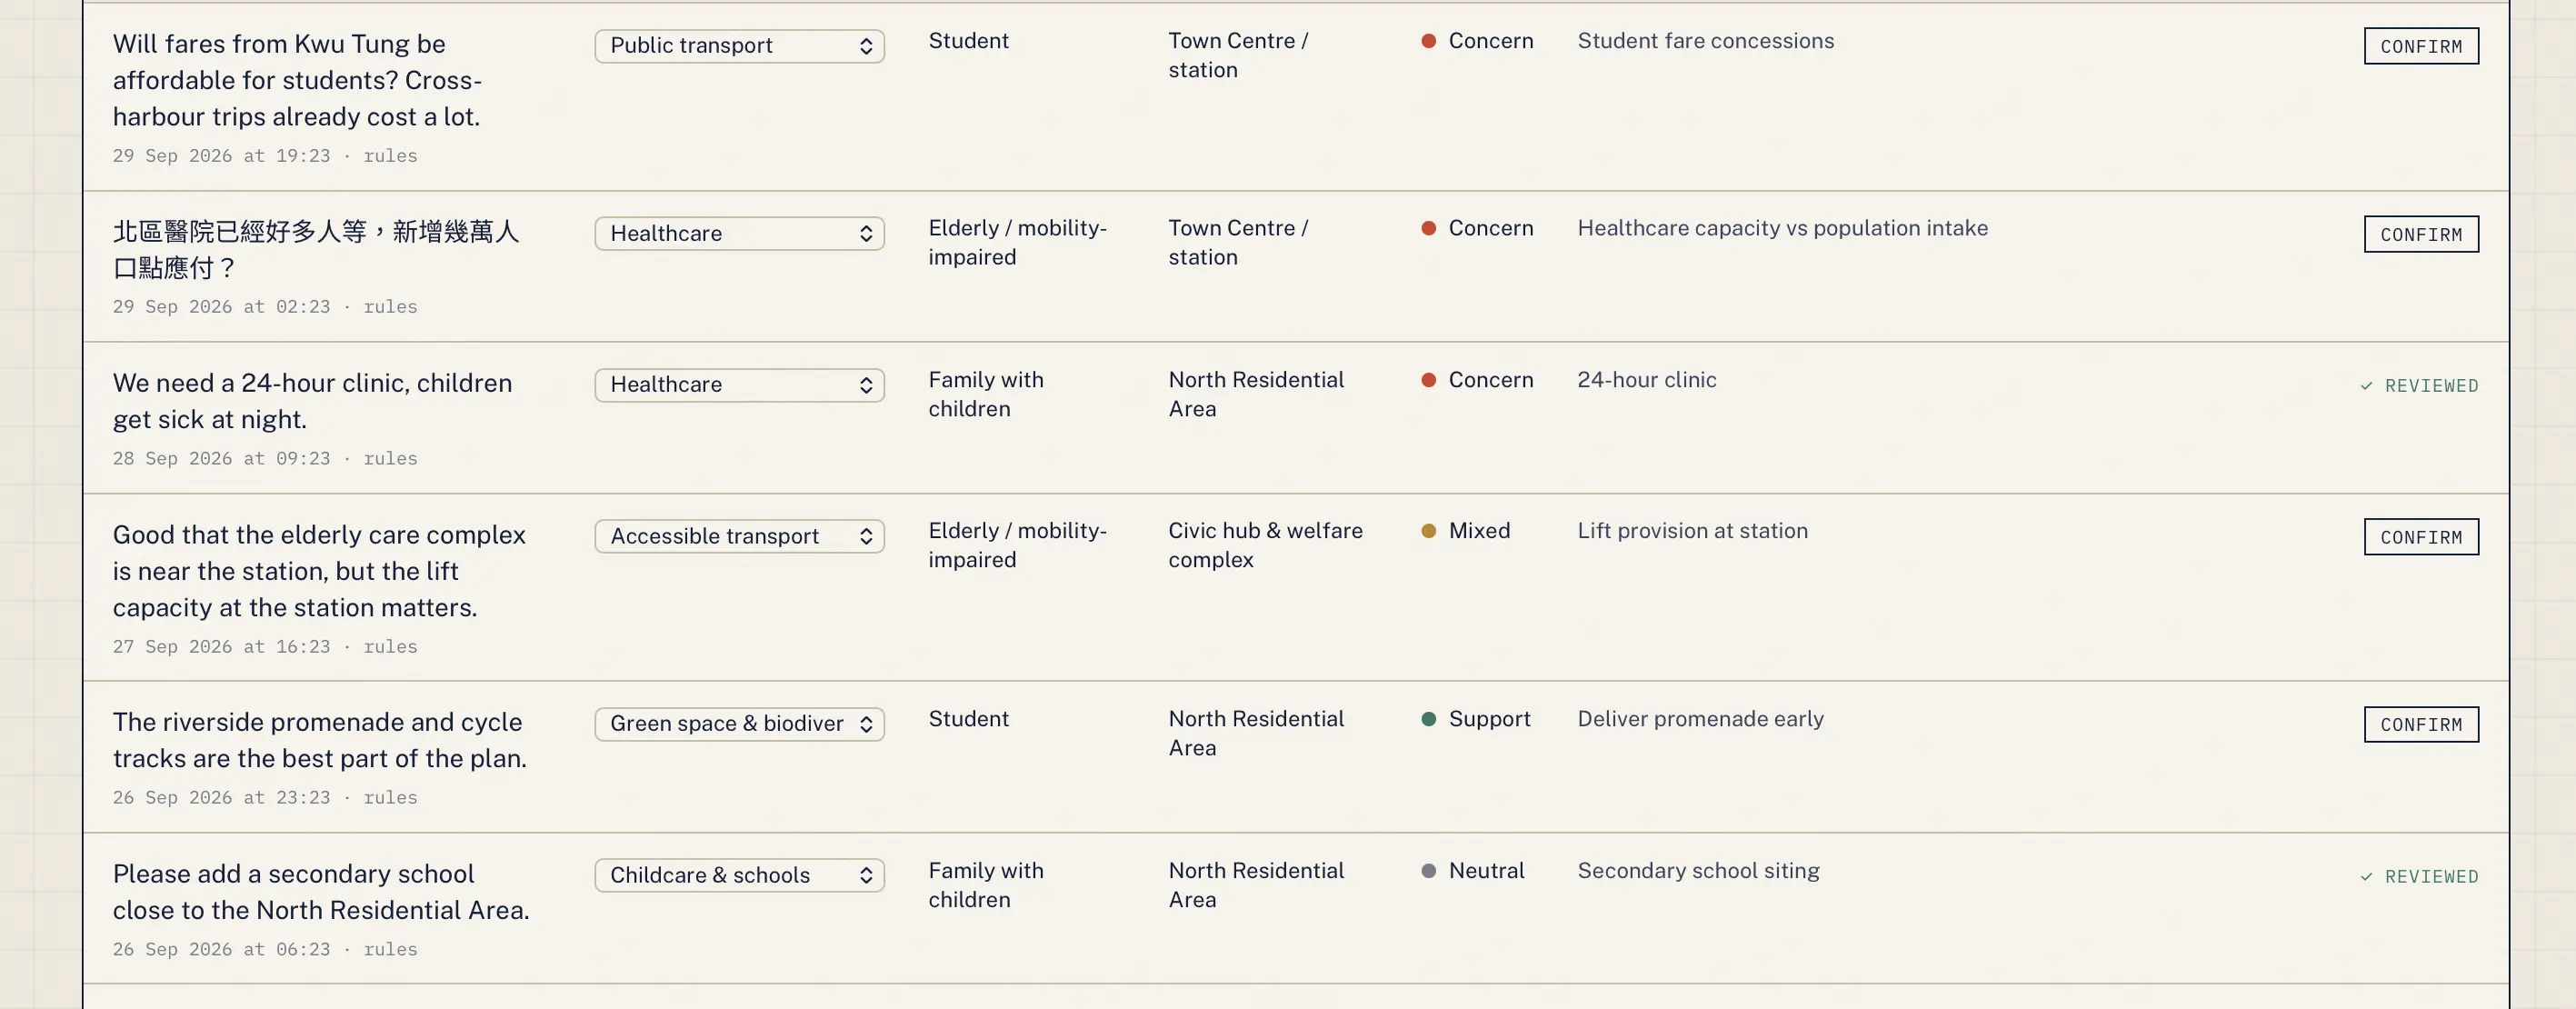
Task: Confirm the healthcare capacity comment row
Action: pos(2420,234)
